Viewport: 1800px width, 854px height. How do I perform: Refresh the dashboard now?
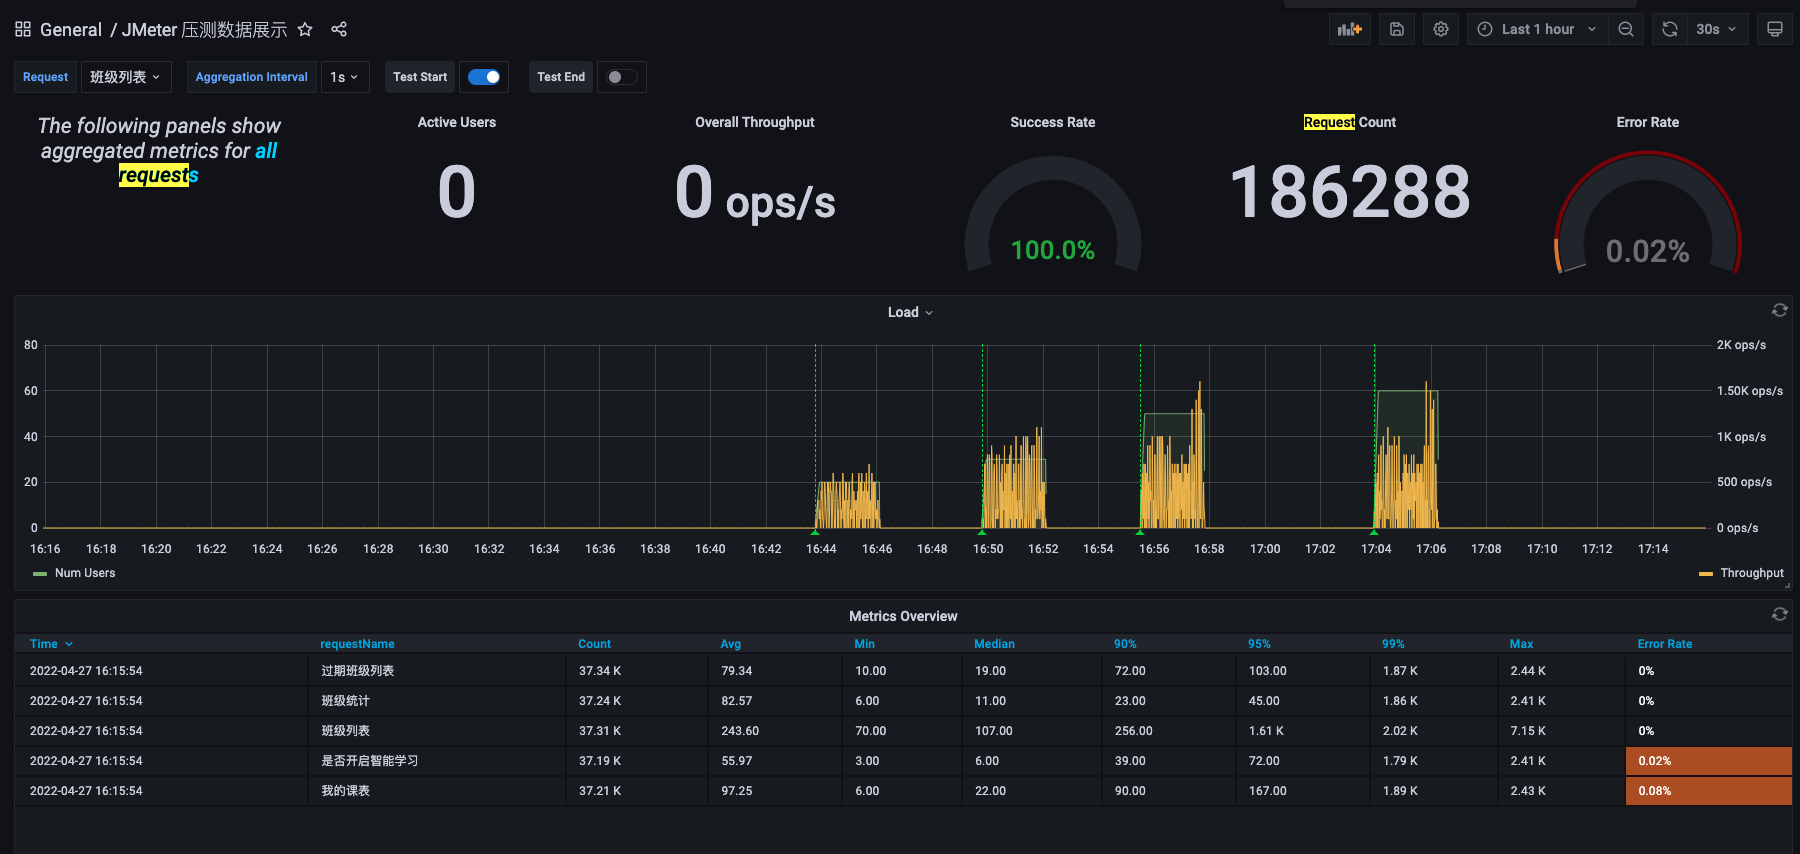[x=1670, y=29]
